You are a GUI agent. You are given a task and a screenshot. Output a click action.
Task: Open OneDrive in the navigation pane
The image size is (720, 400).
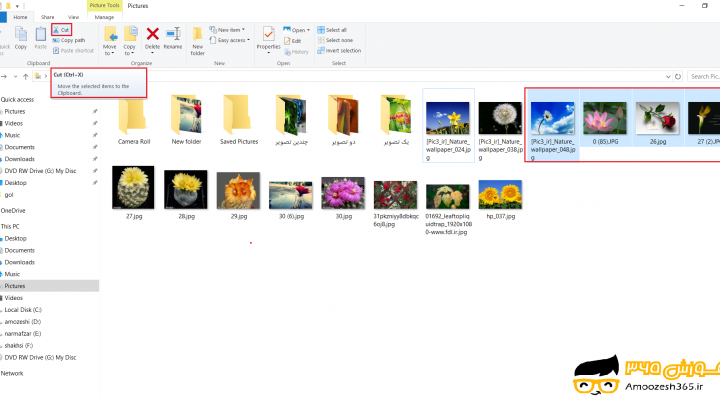point(13,211)
